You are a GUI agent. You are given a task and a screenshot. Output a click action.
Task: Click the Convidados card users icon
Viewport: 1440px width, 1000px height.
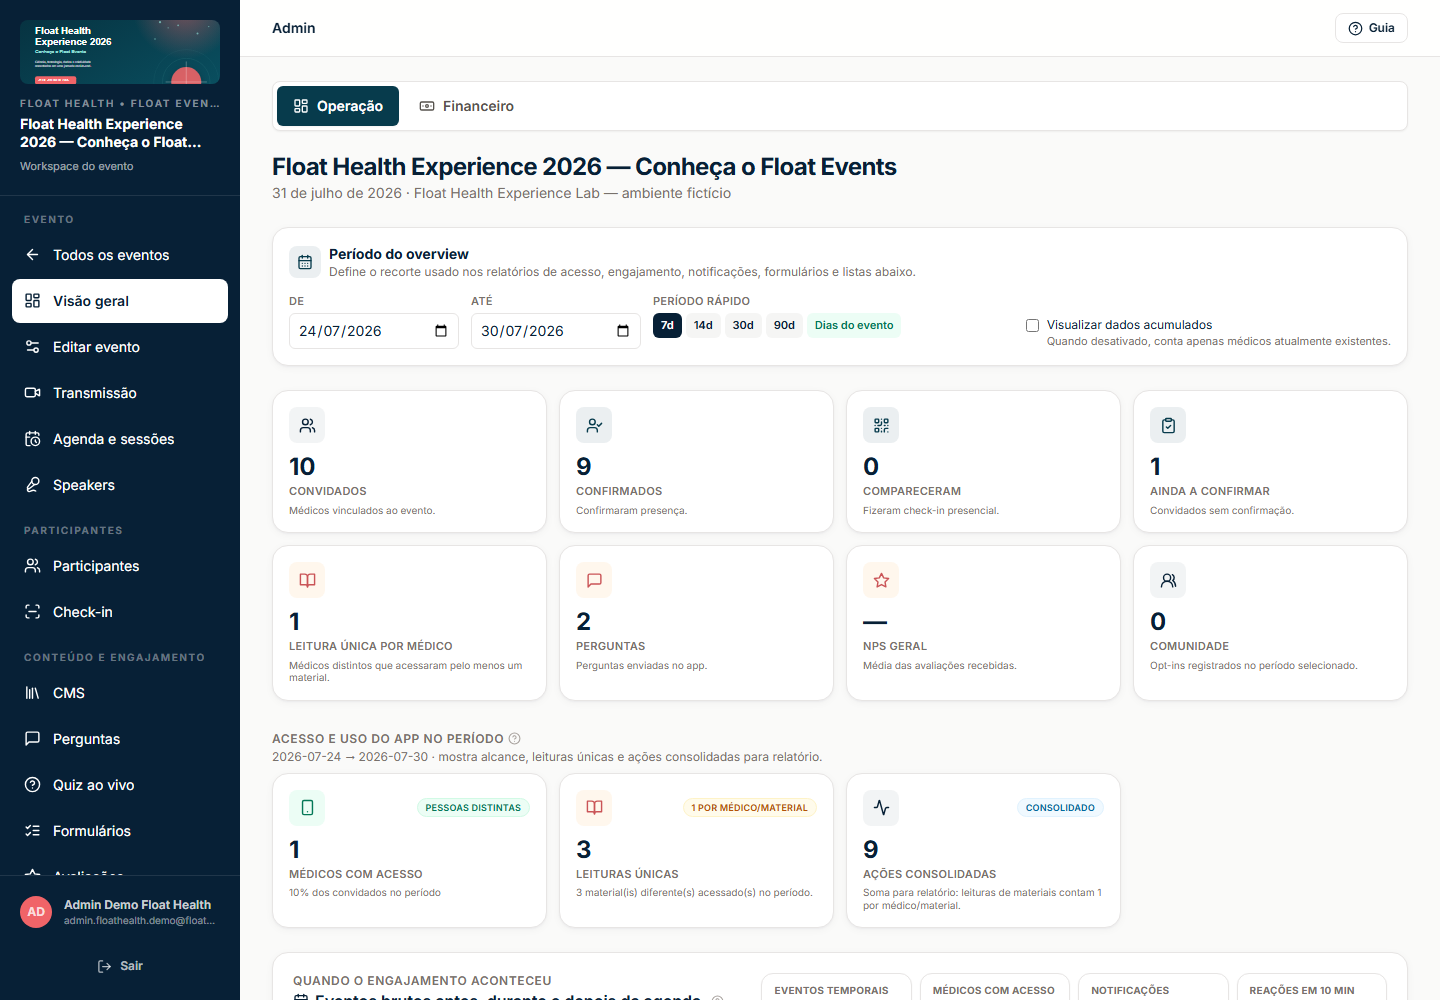click(307, 425)
